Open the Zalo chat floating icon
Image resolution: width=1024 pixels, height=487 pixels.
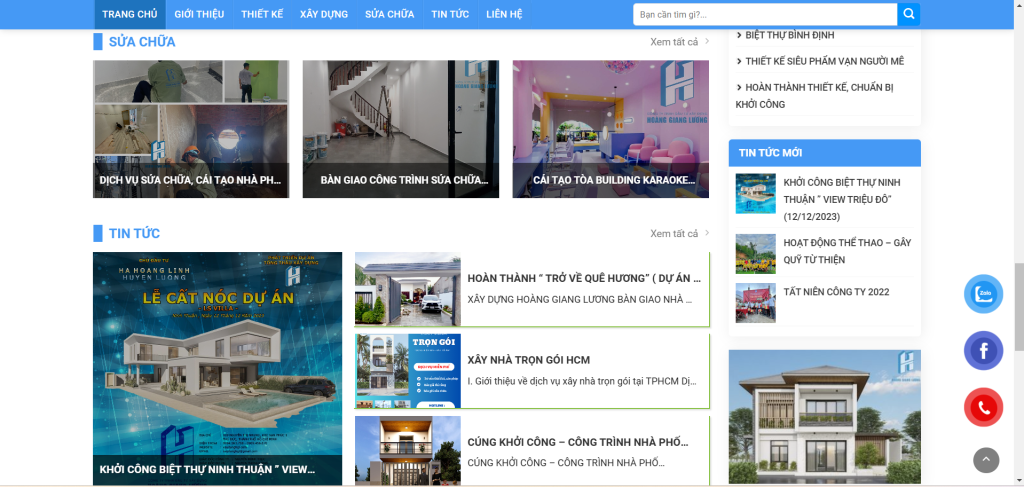click(983, 294)
